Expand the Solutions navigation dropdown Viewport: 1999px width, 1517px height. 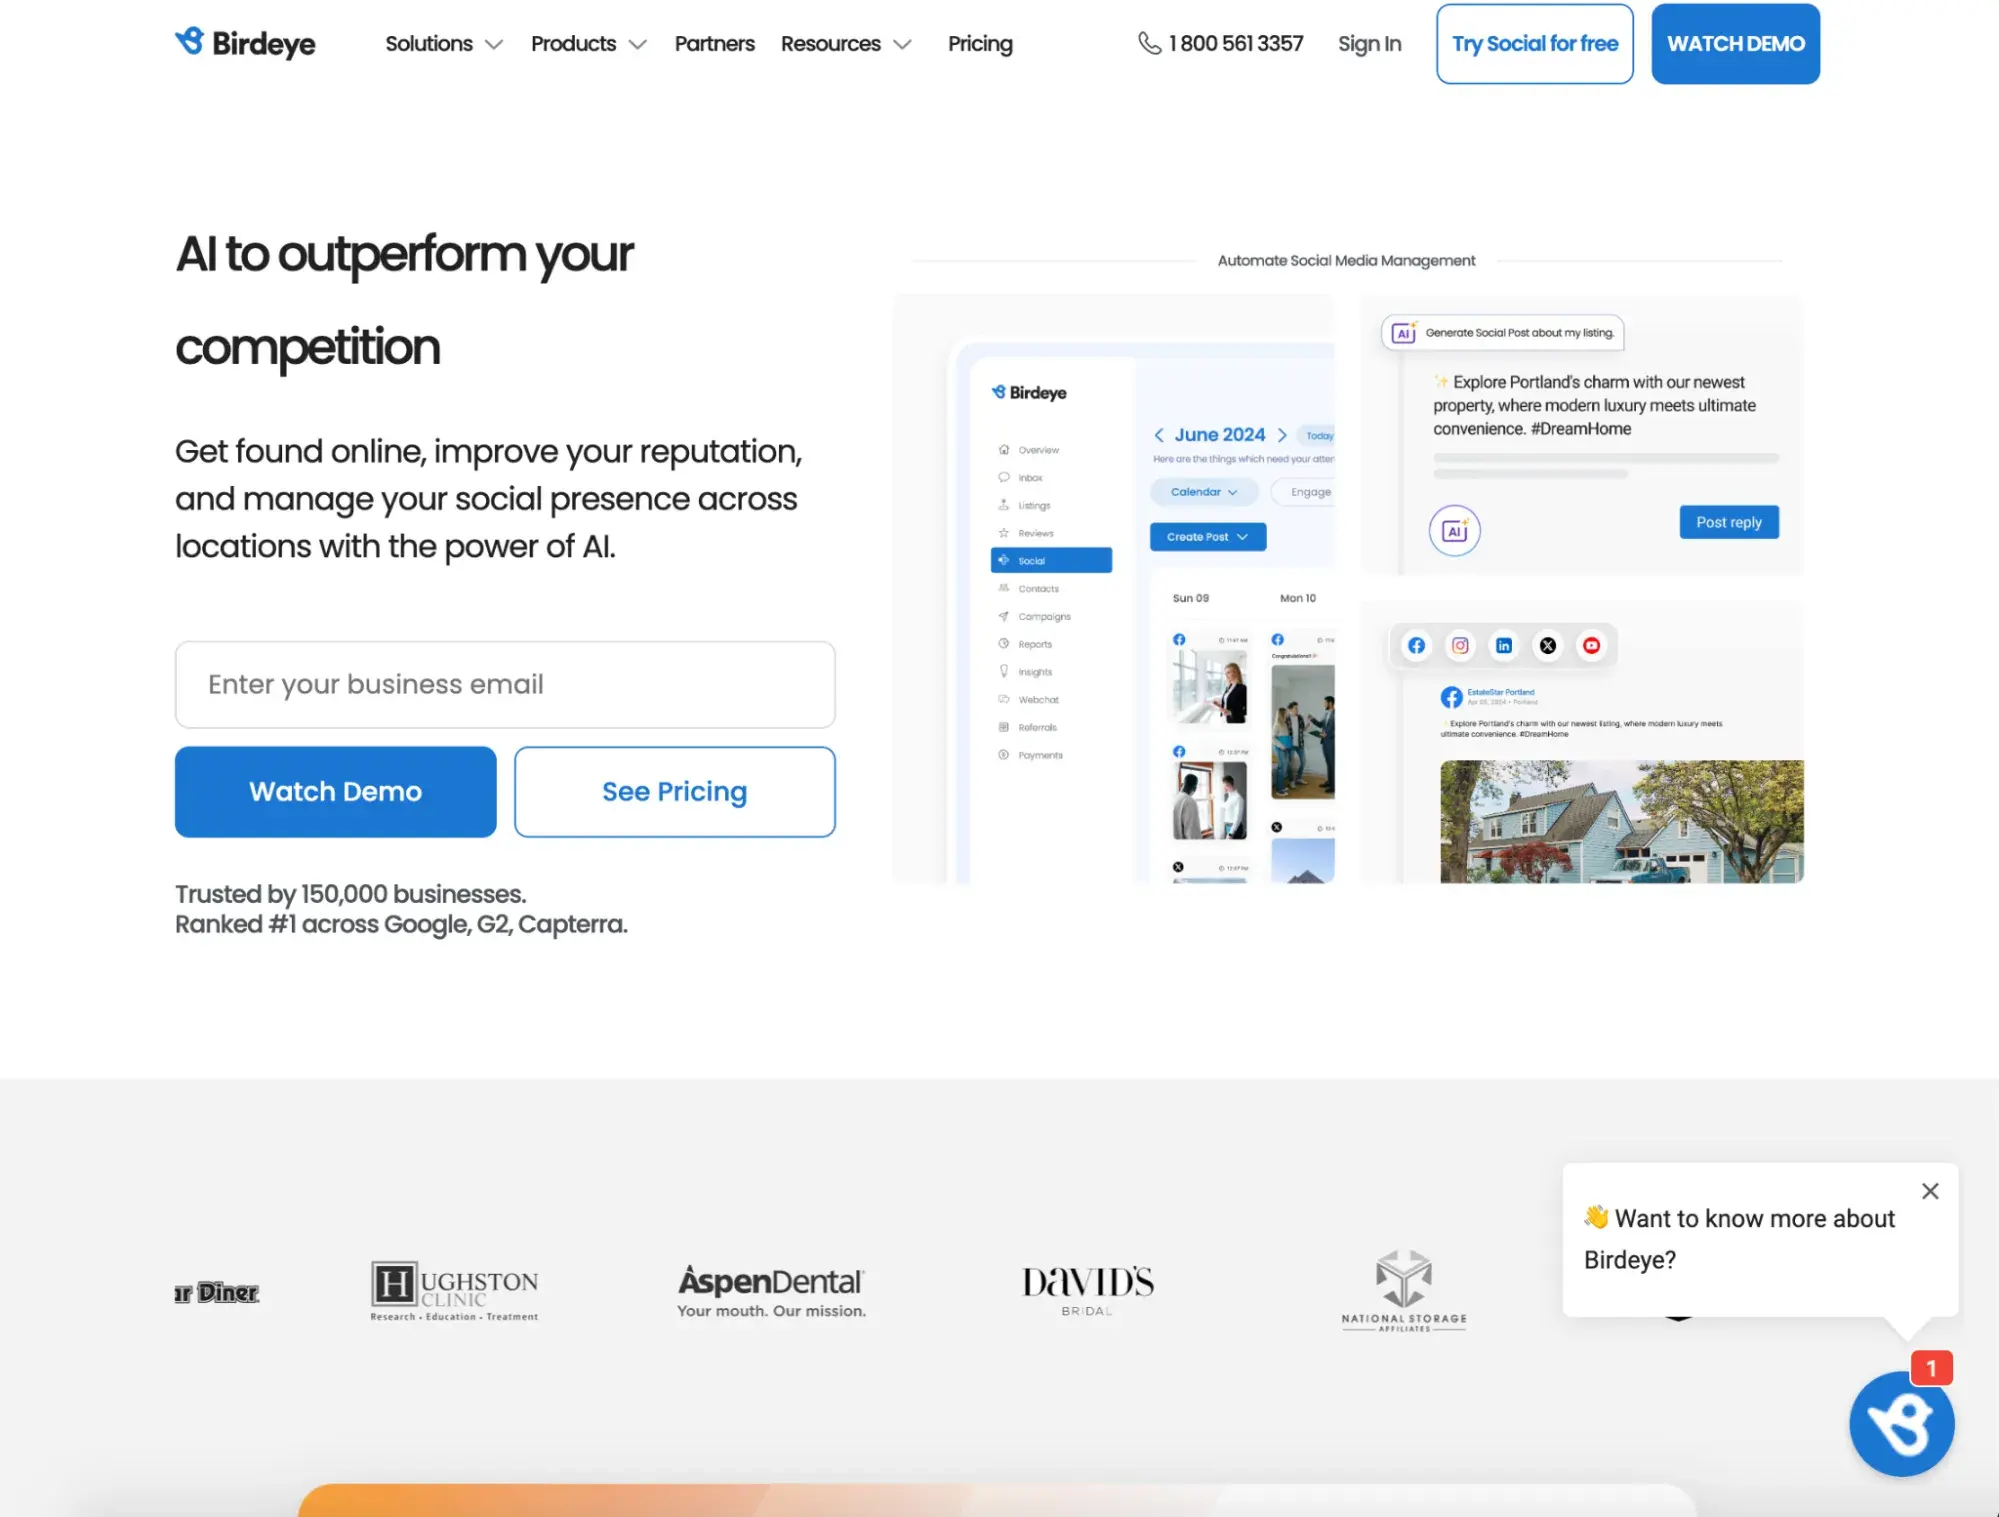coord(443,43)
